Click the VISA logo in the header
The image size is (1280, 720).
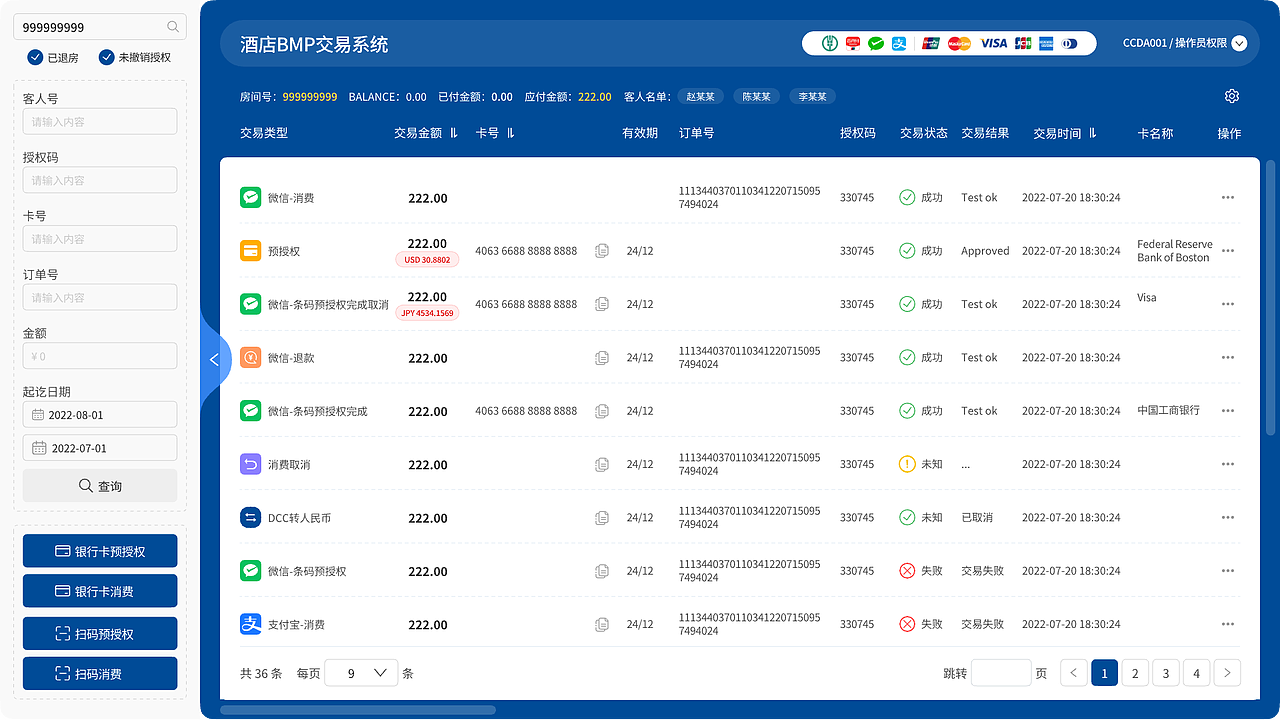pyautogui.click(x=993, y=43)
